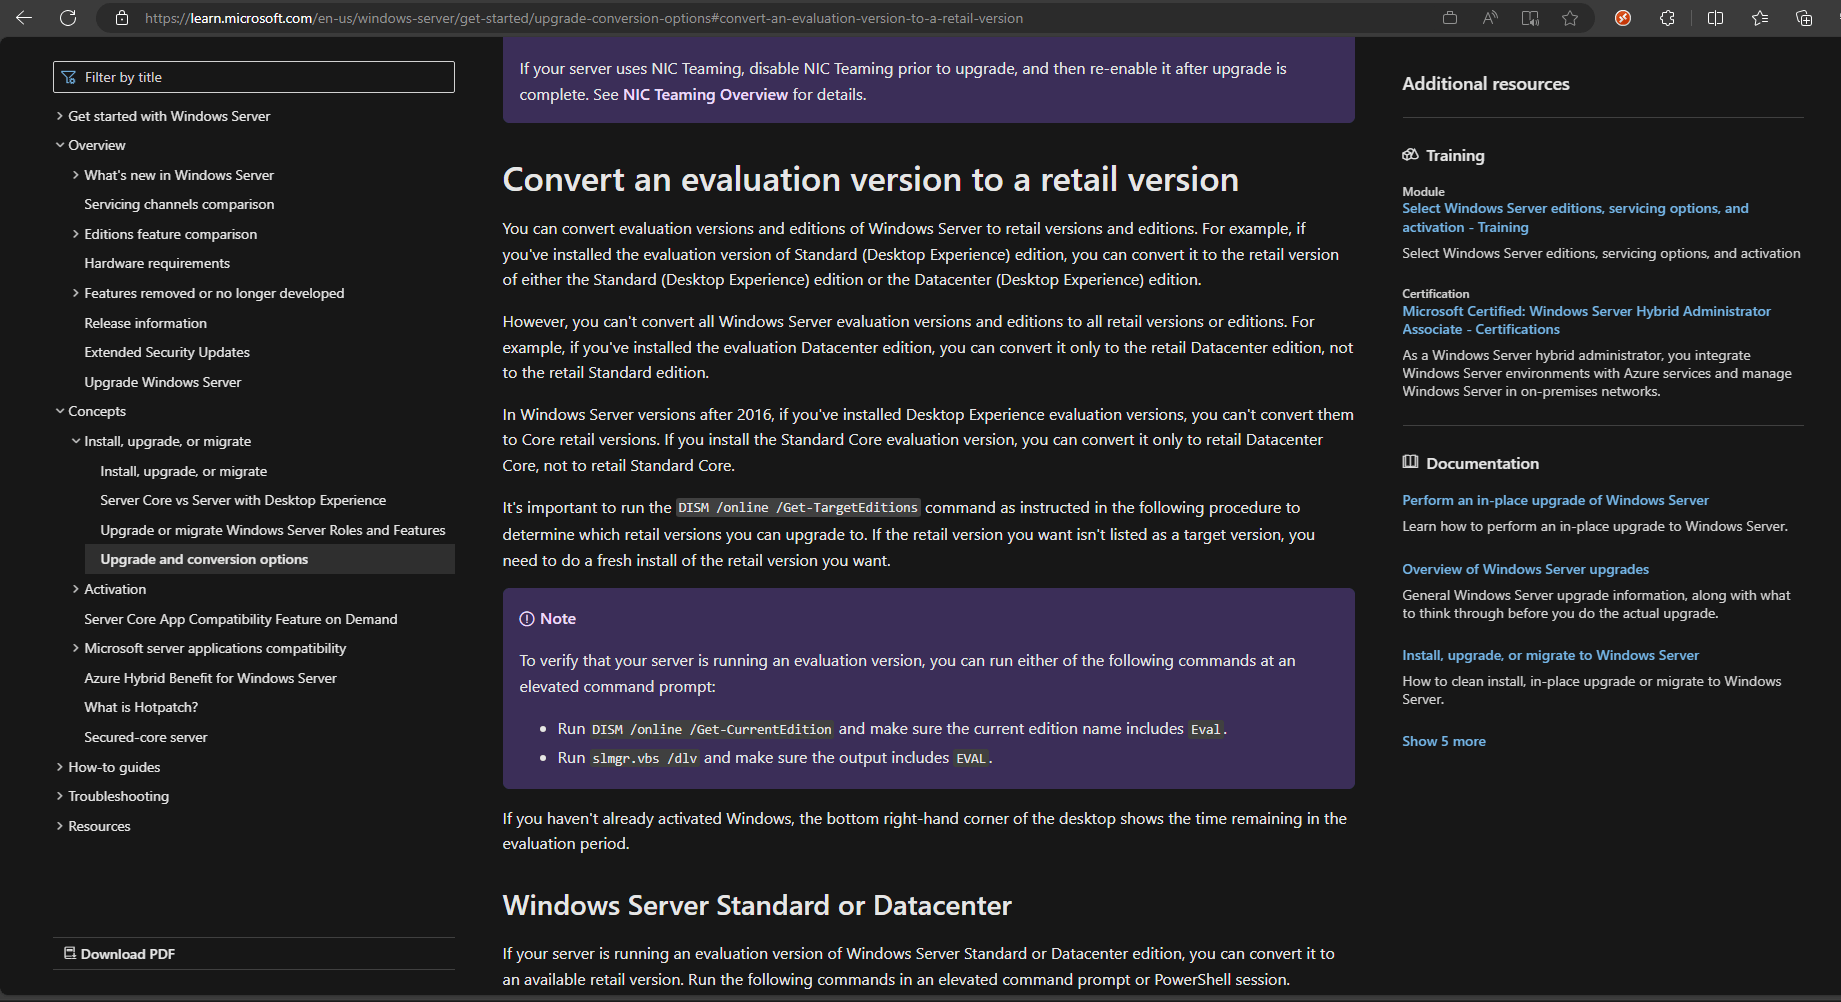Viewport: 1841px width, 1002px height.
Task: Open What is Hotpatch? page
Action: 141,707
